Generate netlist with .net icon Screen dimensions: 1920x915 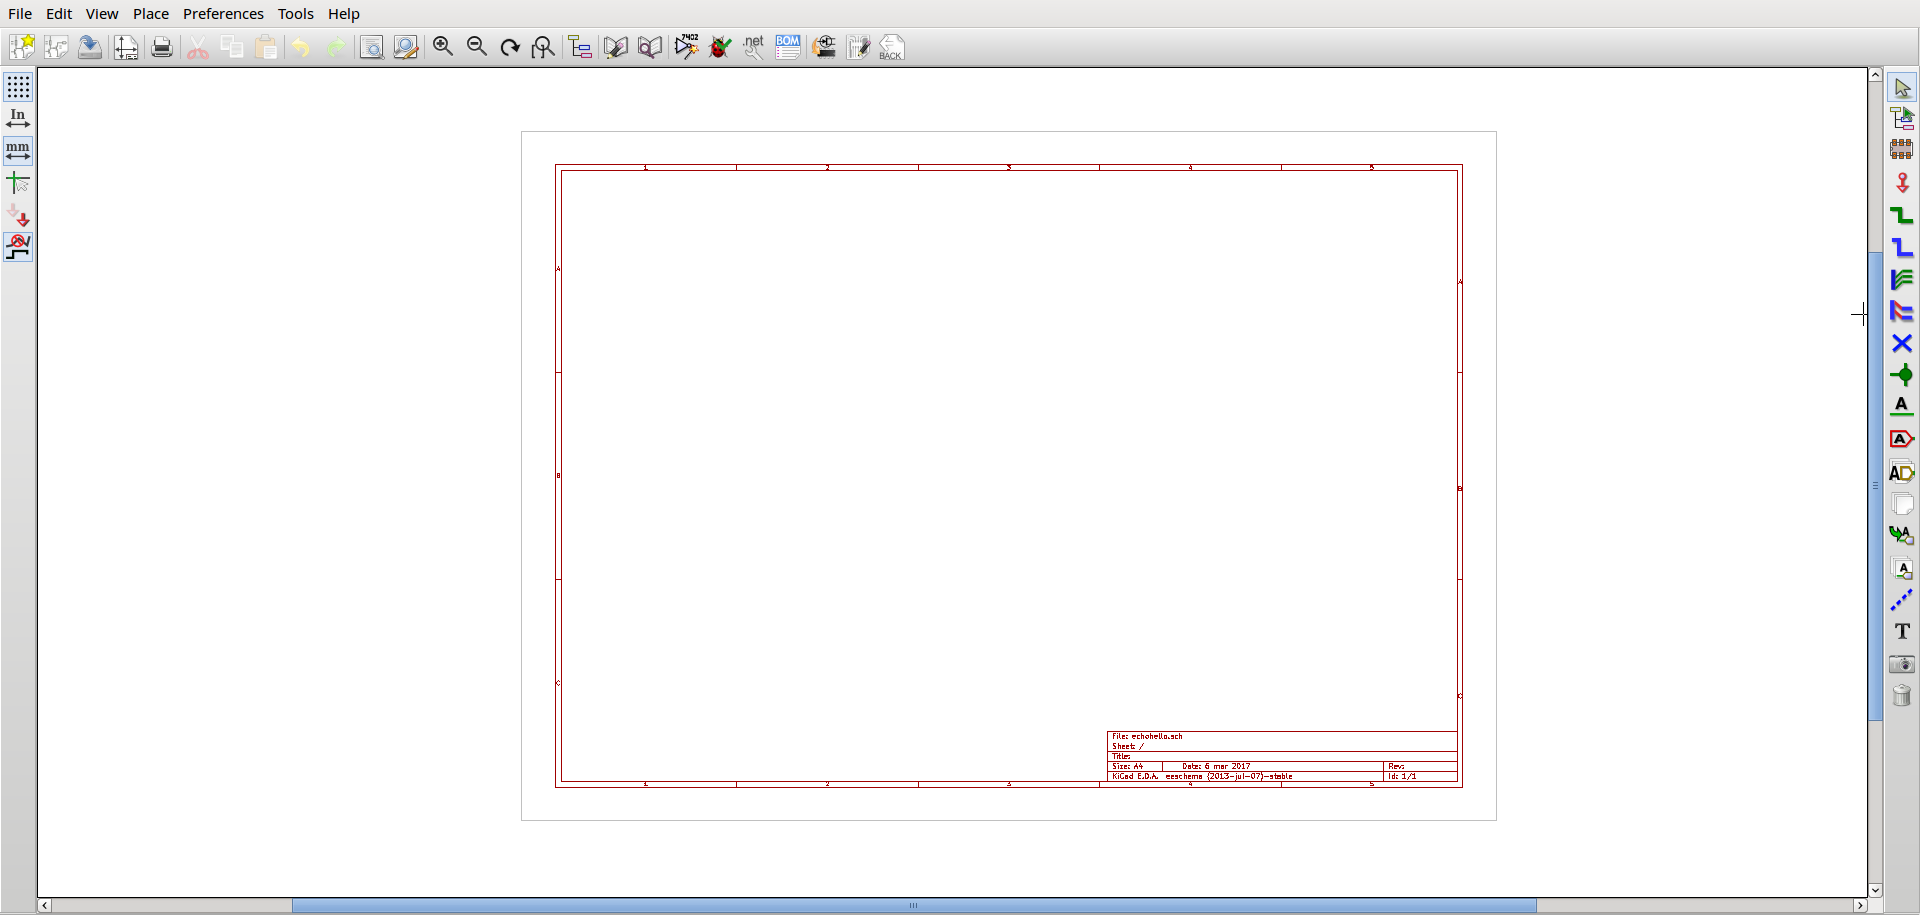tap(754, 47)
